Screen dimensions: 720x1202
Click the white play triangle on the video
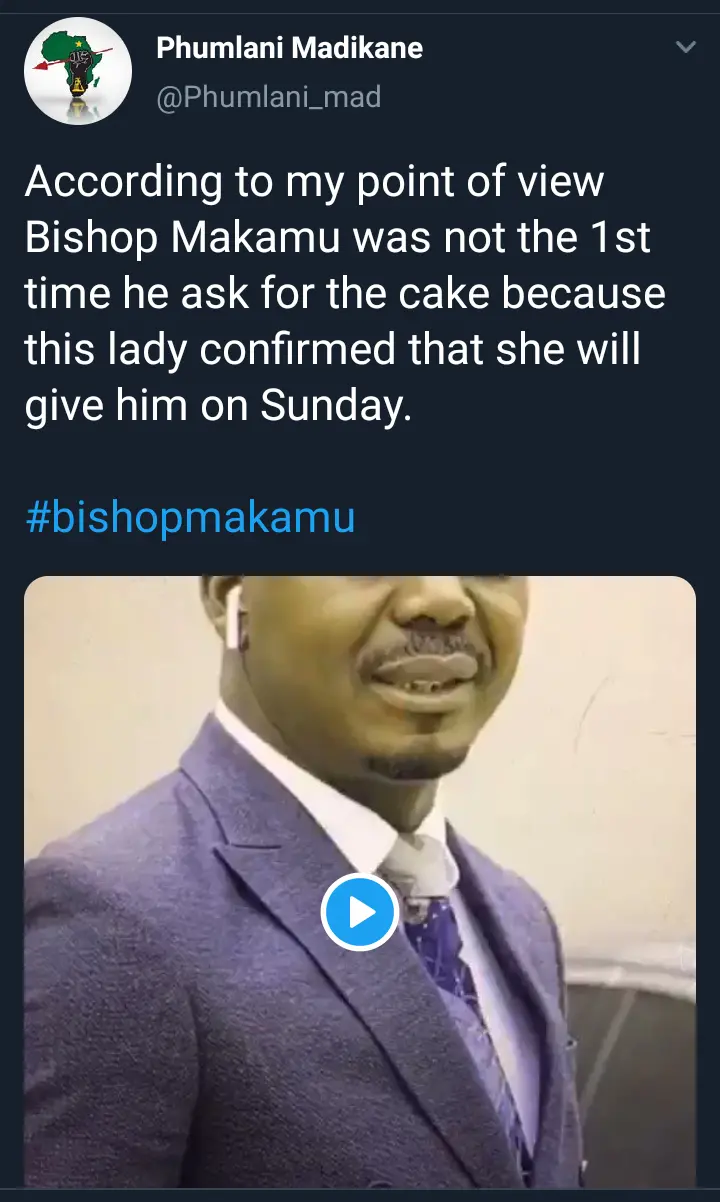(x=362, y=912)
